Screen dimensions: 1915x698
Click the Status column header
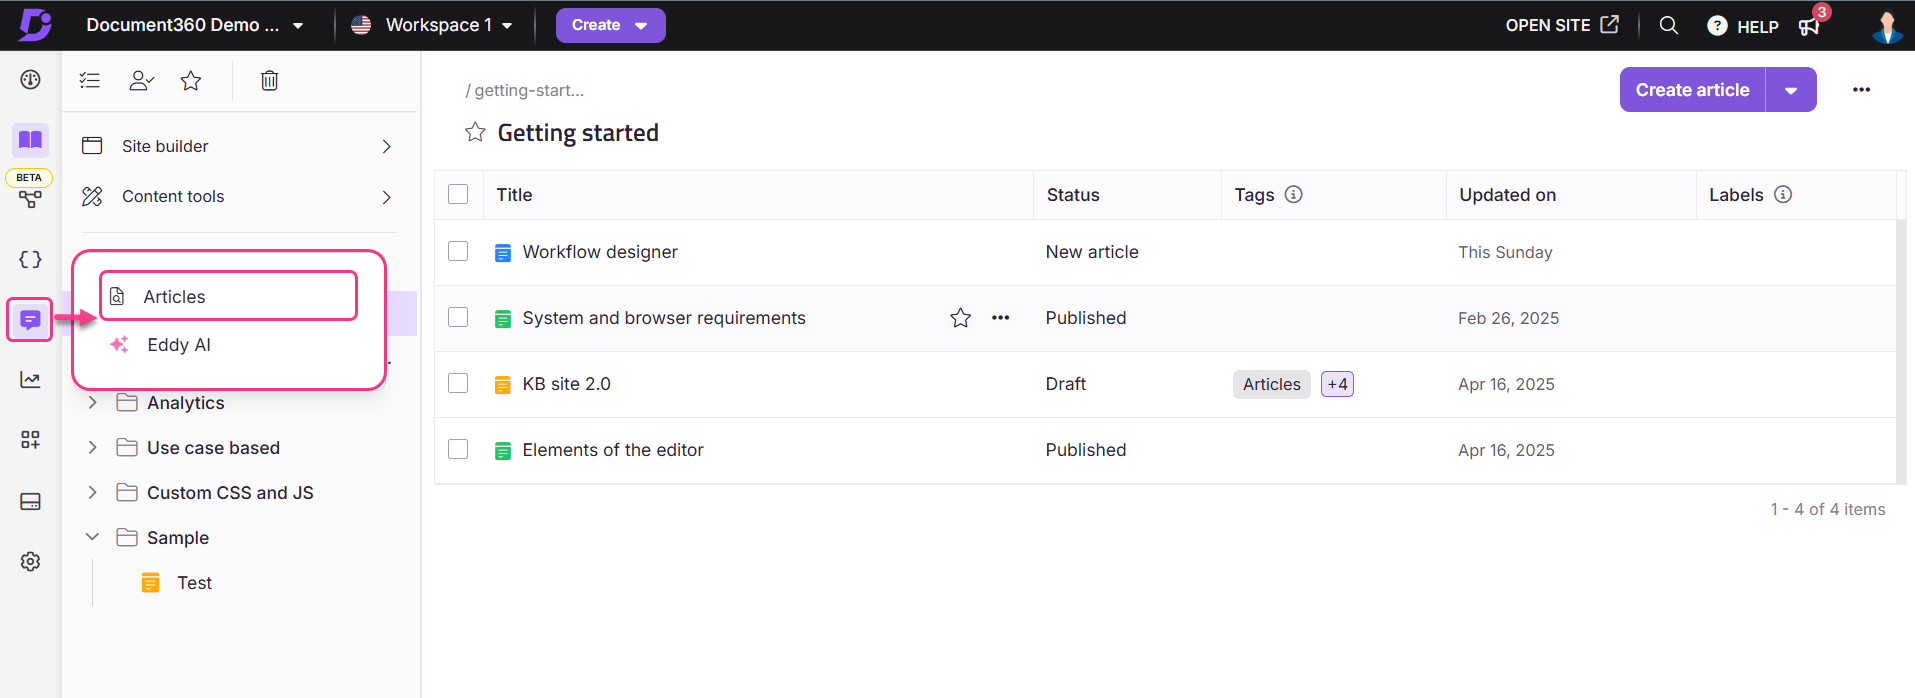click(x=1073, y=195)
